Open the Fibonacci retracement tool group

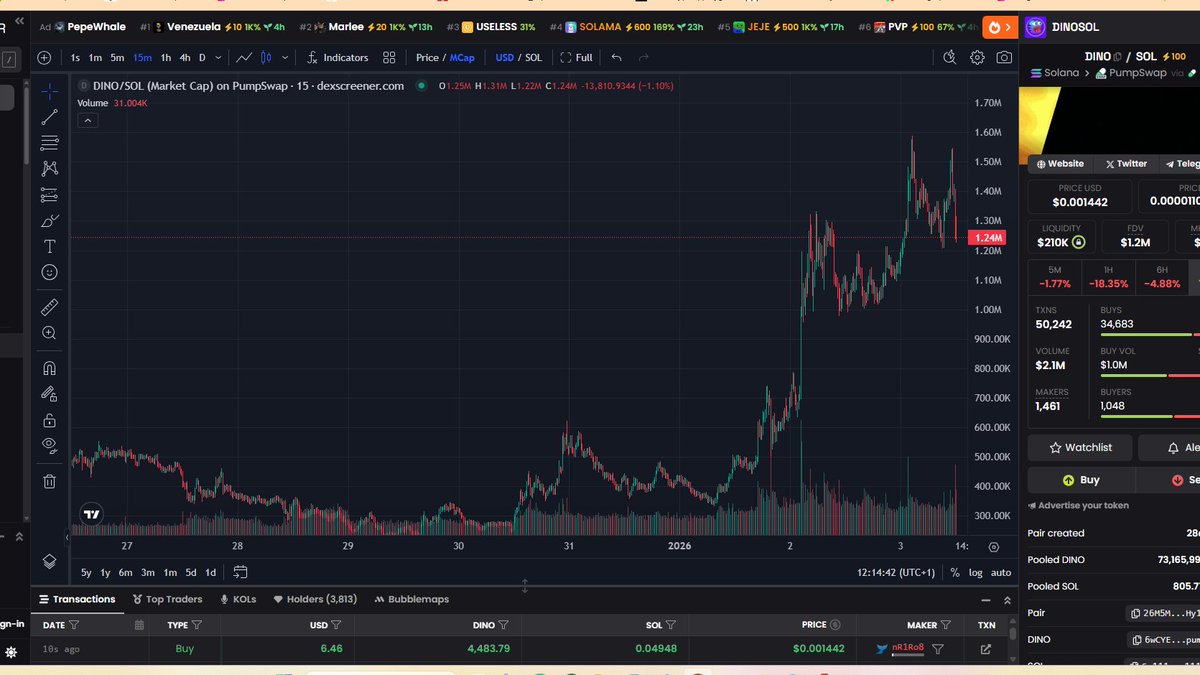49,143
